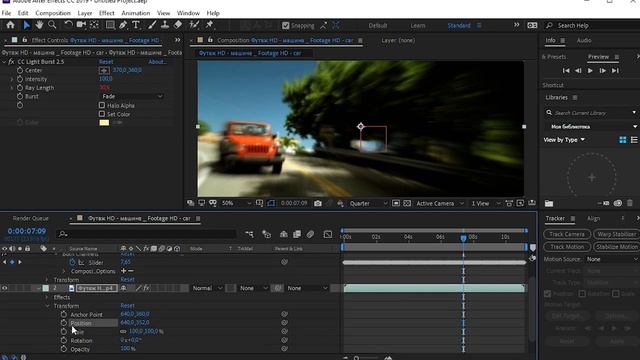This screenshot has width=640, height=360.
Task: Take a snapshot with camera icon
Action: [x=318, y=203]
